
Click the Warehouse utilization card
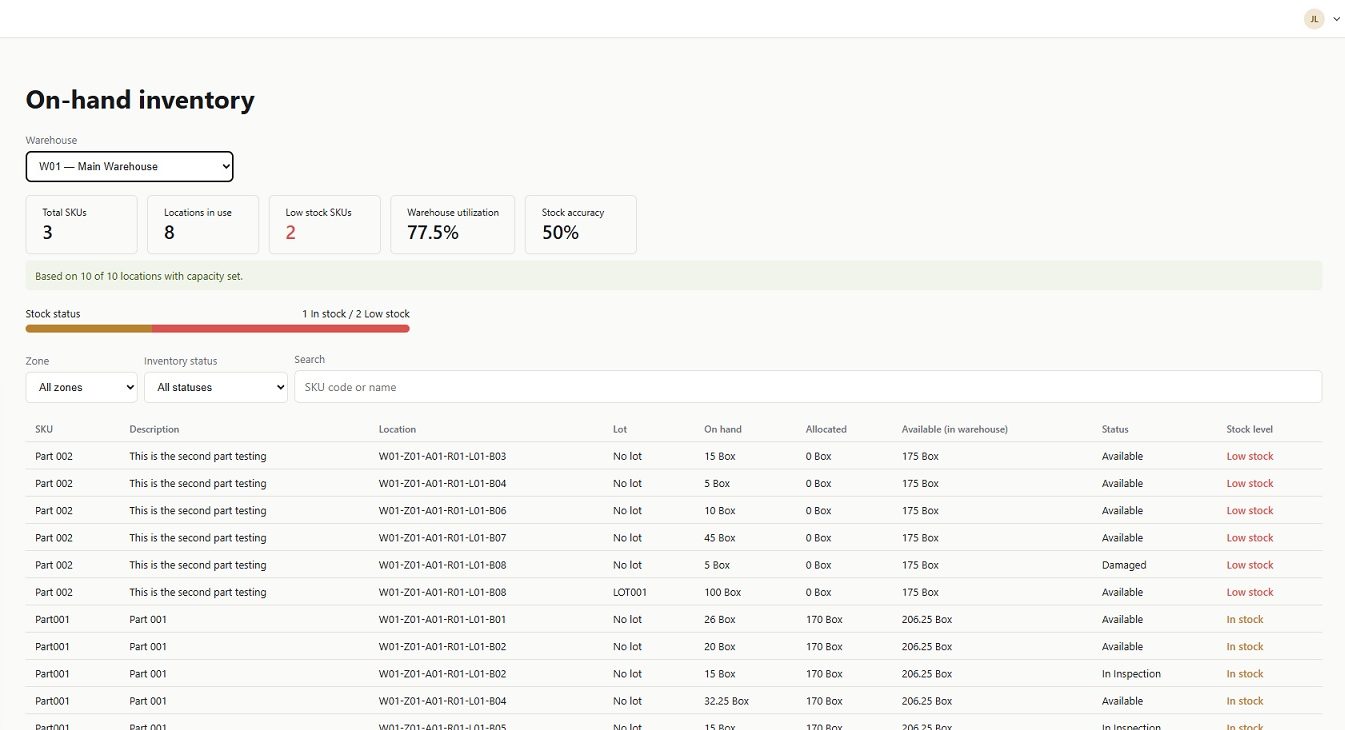[x=452, y=224]
